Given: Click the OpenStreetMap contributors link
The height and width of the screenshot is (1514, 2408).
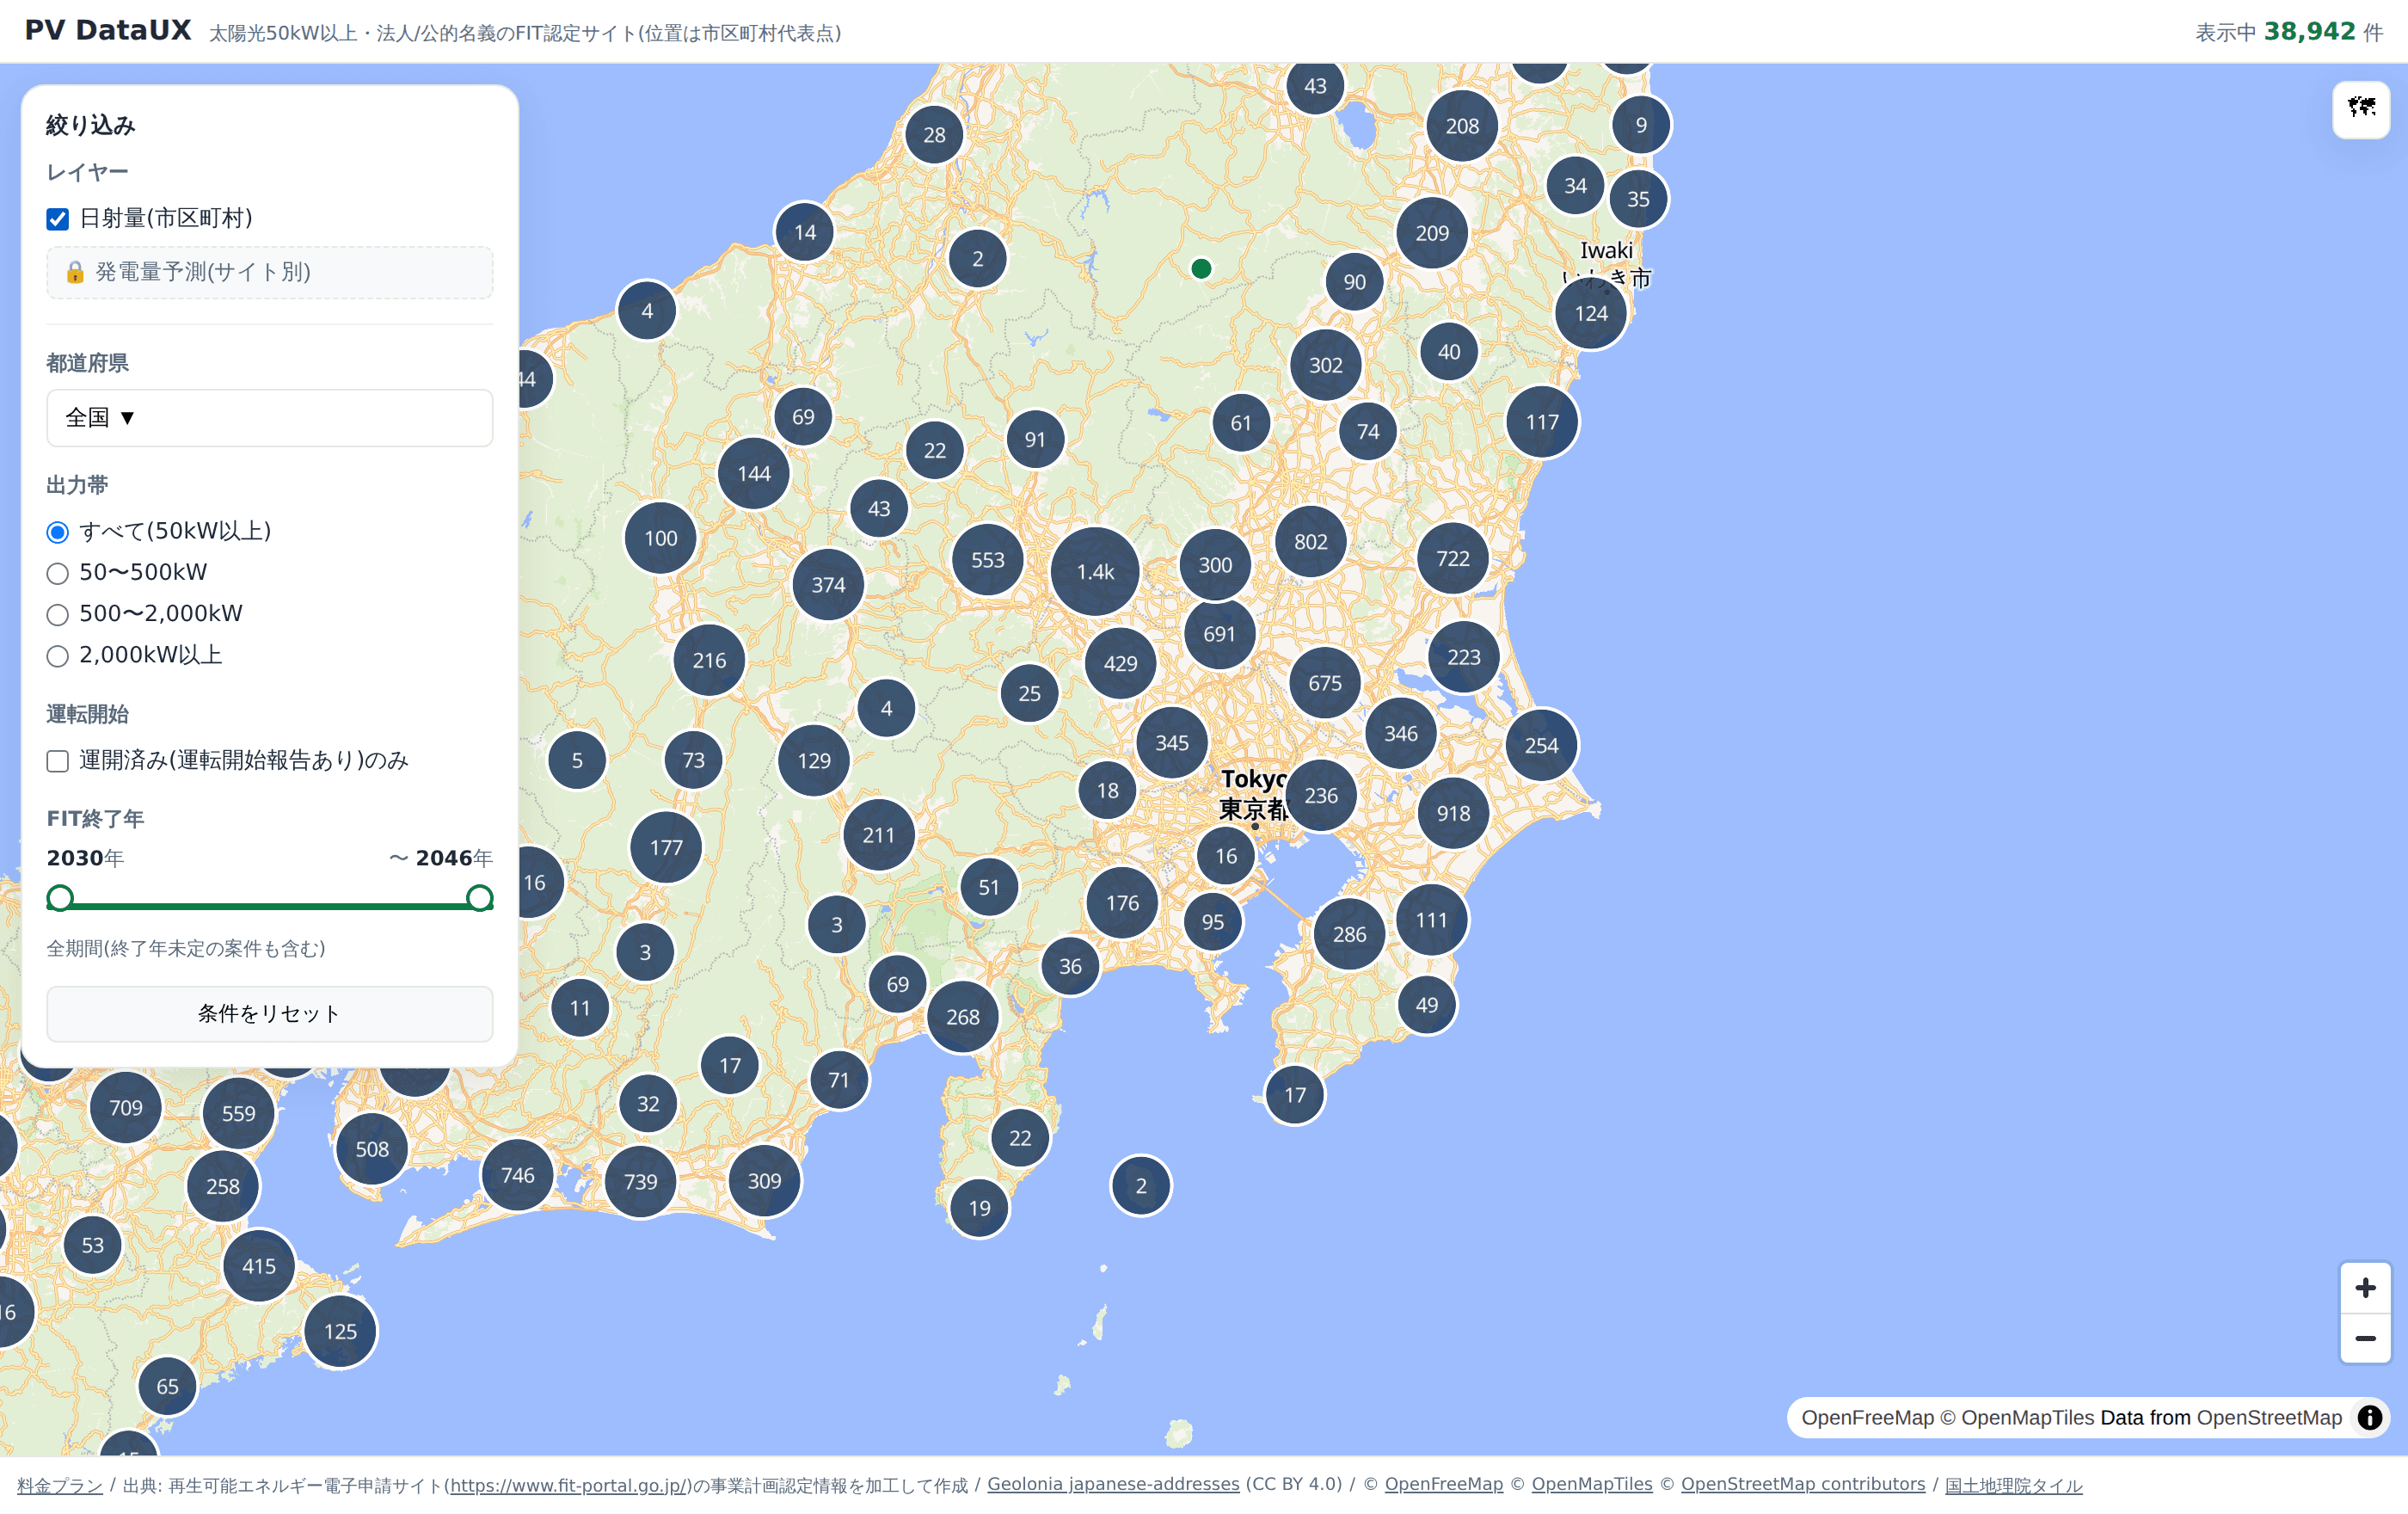Looking at the screenshot, I should pos(1802,1484).
